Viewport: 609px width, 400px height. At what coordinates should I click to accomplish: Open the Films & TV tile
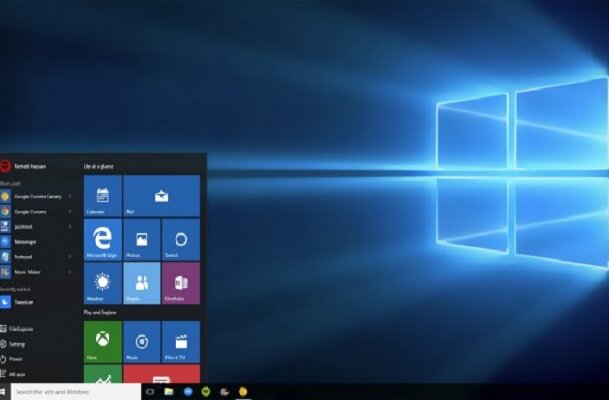(x=181, y=341)
